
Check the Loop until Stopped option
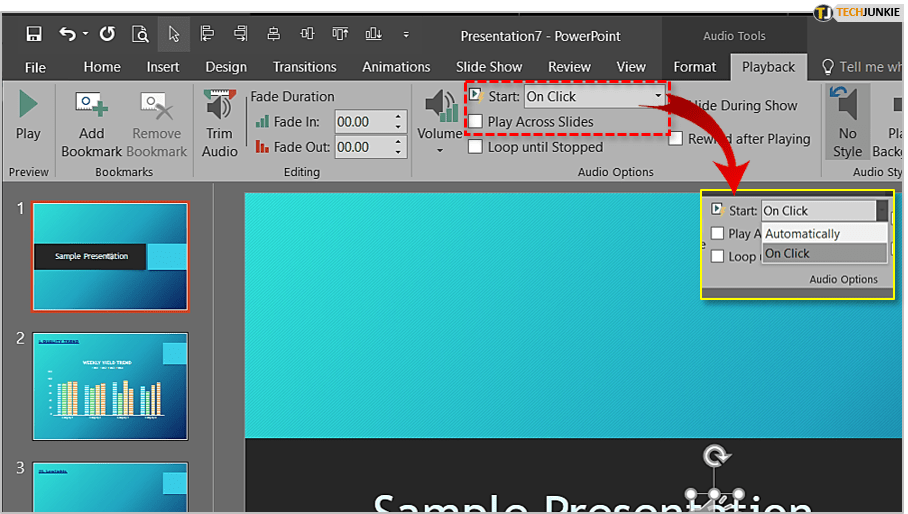[476, 147]
